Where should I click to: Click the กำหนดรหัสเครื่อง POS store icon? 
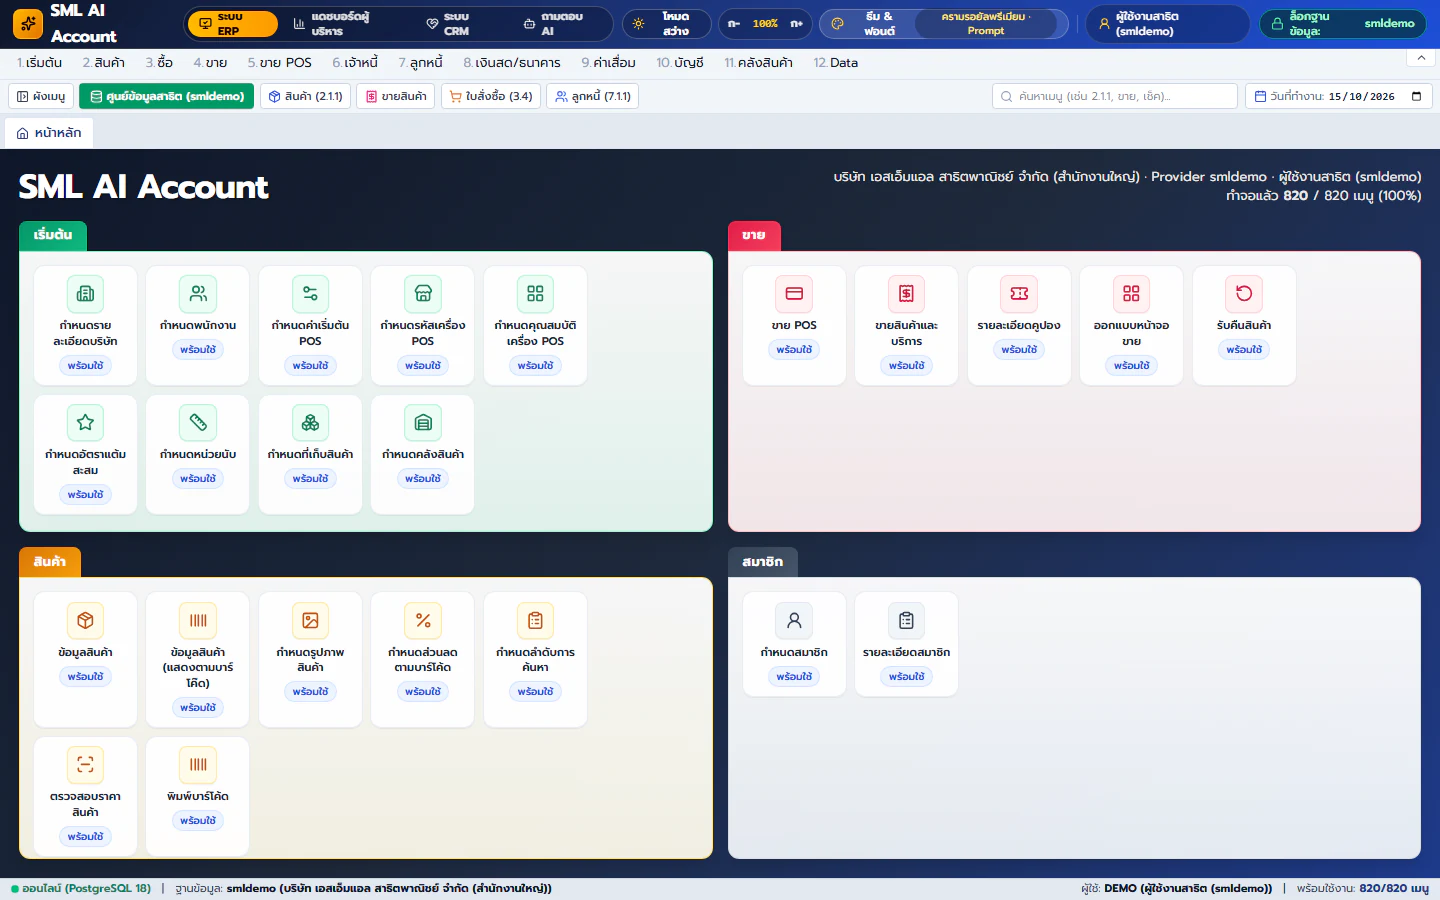(x=423, y=294)
